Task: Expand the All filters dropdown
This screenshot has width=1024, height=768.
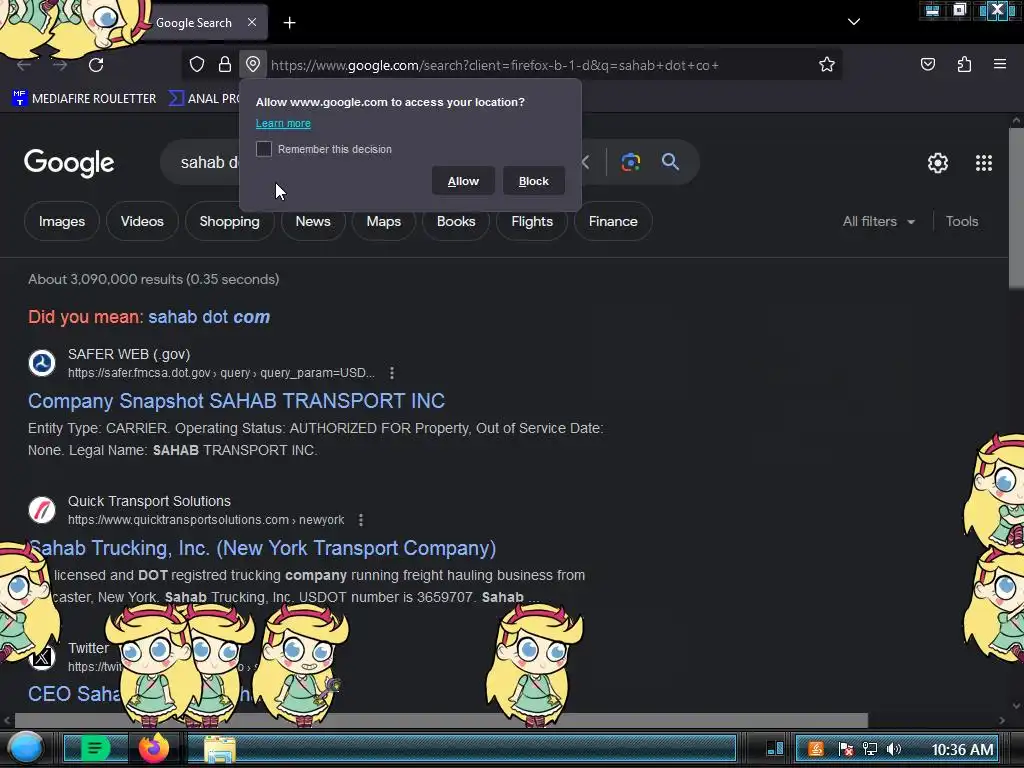Action: [878, 221]
